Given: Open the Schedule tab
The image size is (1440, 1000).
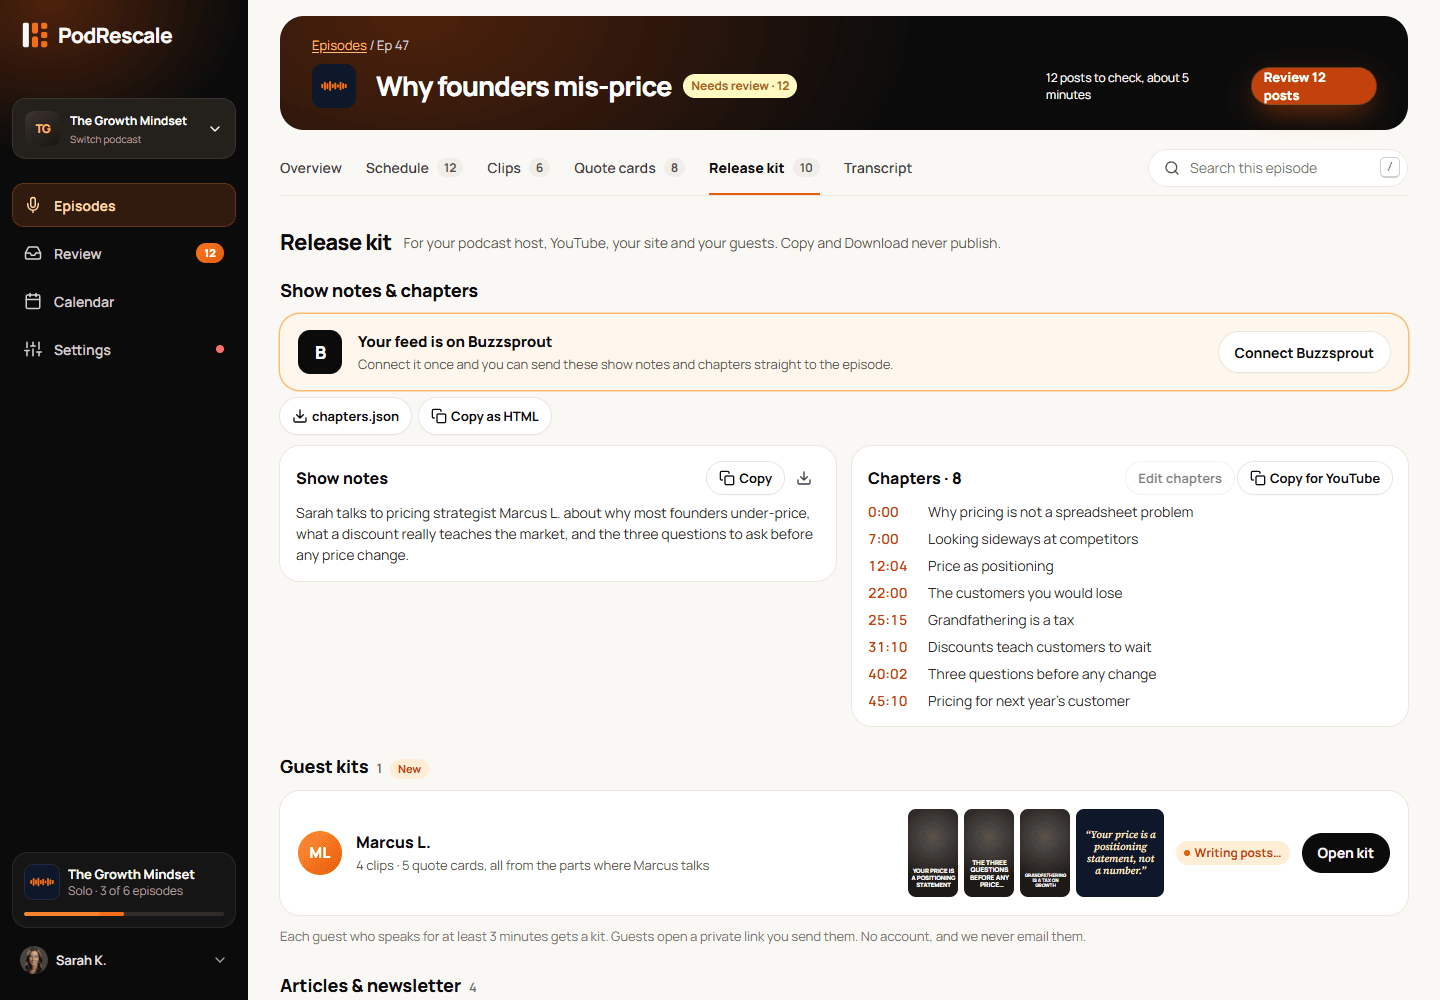Looking at the screenshot, I should coord(413,168).
